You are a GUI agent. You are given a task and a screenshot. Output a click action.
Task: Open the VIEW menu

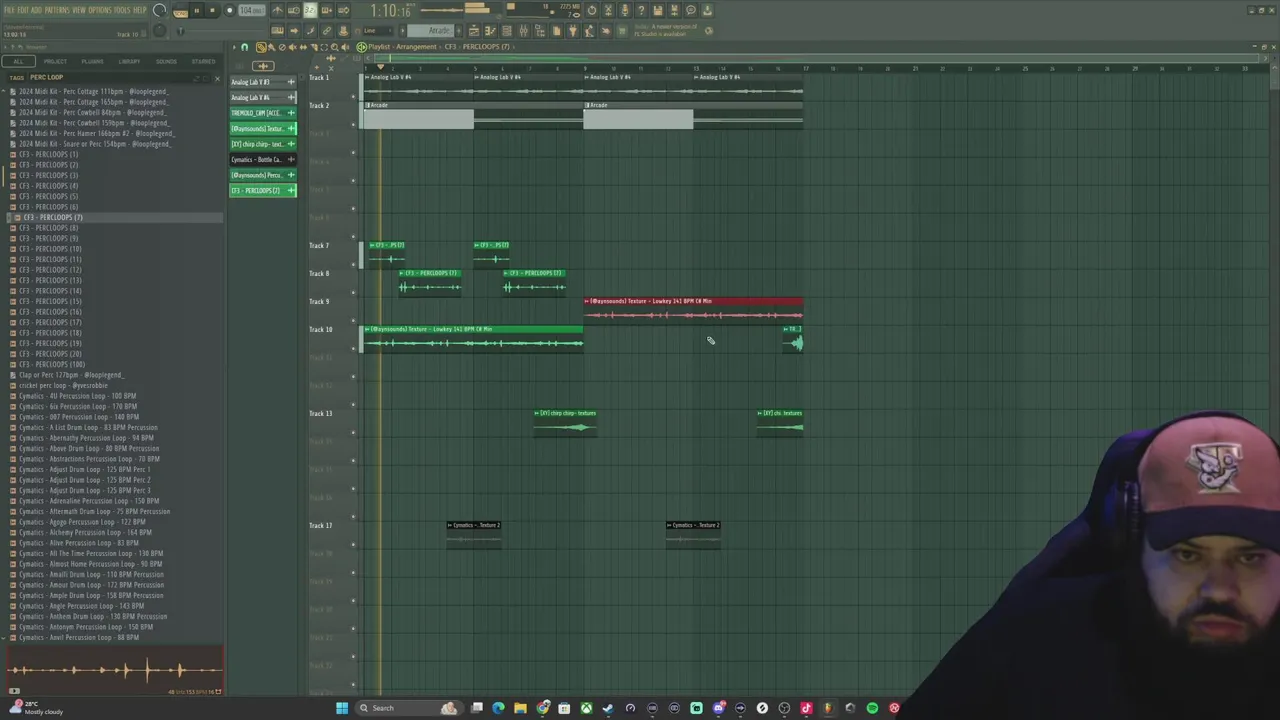pos(78,10)
